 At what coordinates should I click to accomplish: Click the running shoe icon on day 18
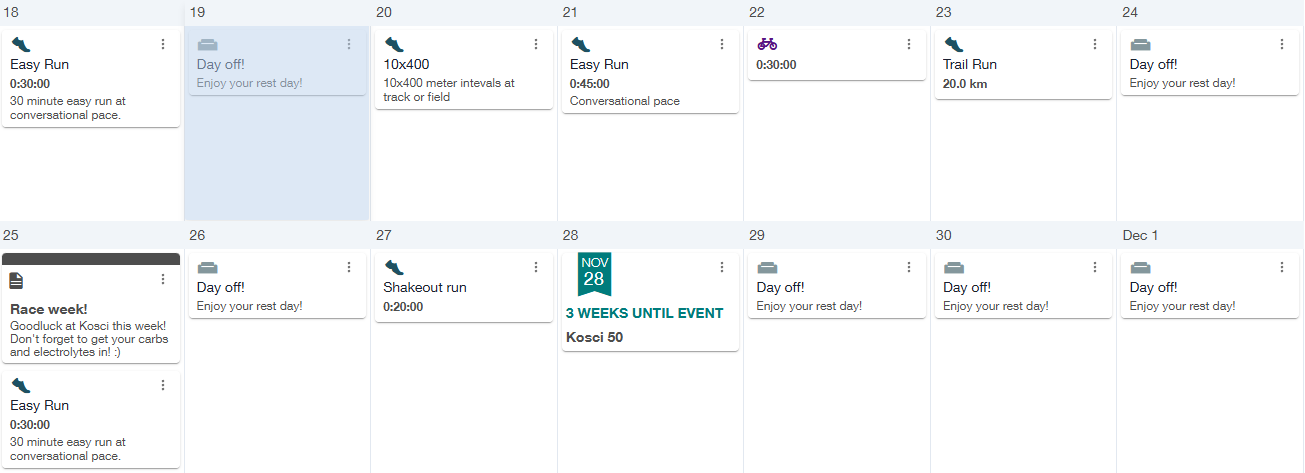tap(21, 44)
